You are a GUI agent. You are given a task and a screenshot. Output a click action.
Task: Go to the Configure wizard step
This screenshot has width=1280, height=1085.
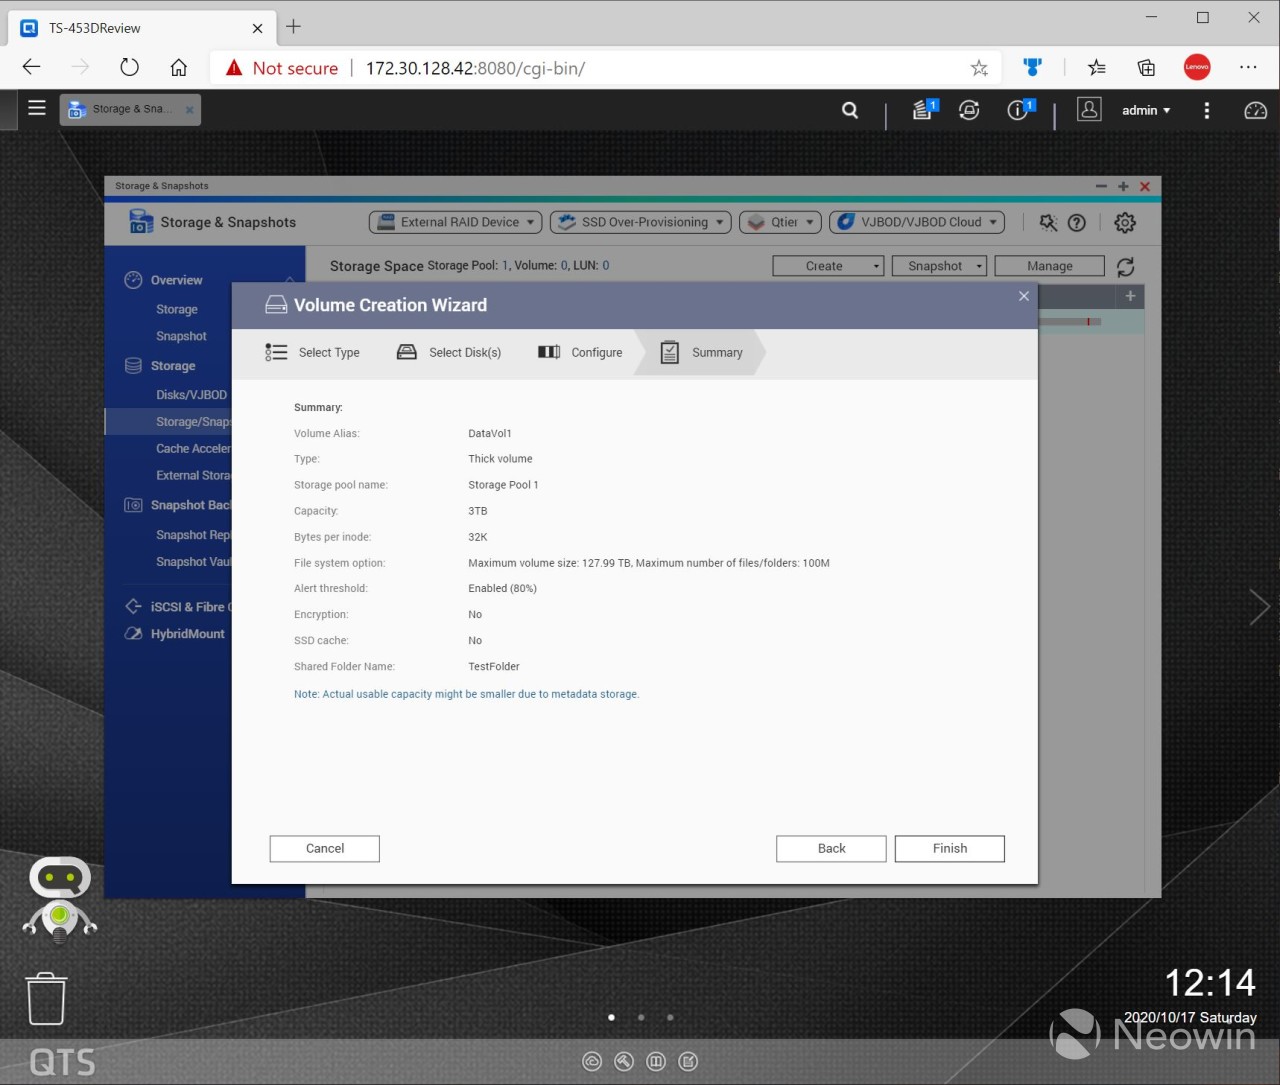tap(581, 353)
